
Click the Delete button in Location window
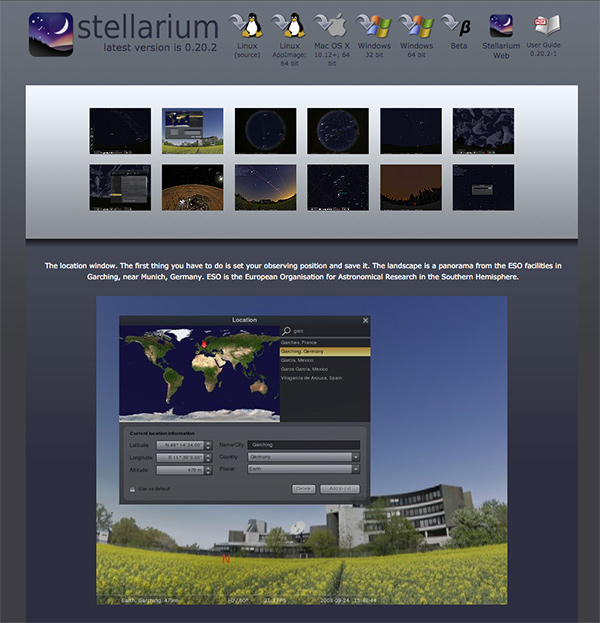[x=304, y=489]
